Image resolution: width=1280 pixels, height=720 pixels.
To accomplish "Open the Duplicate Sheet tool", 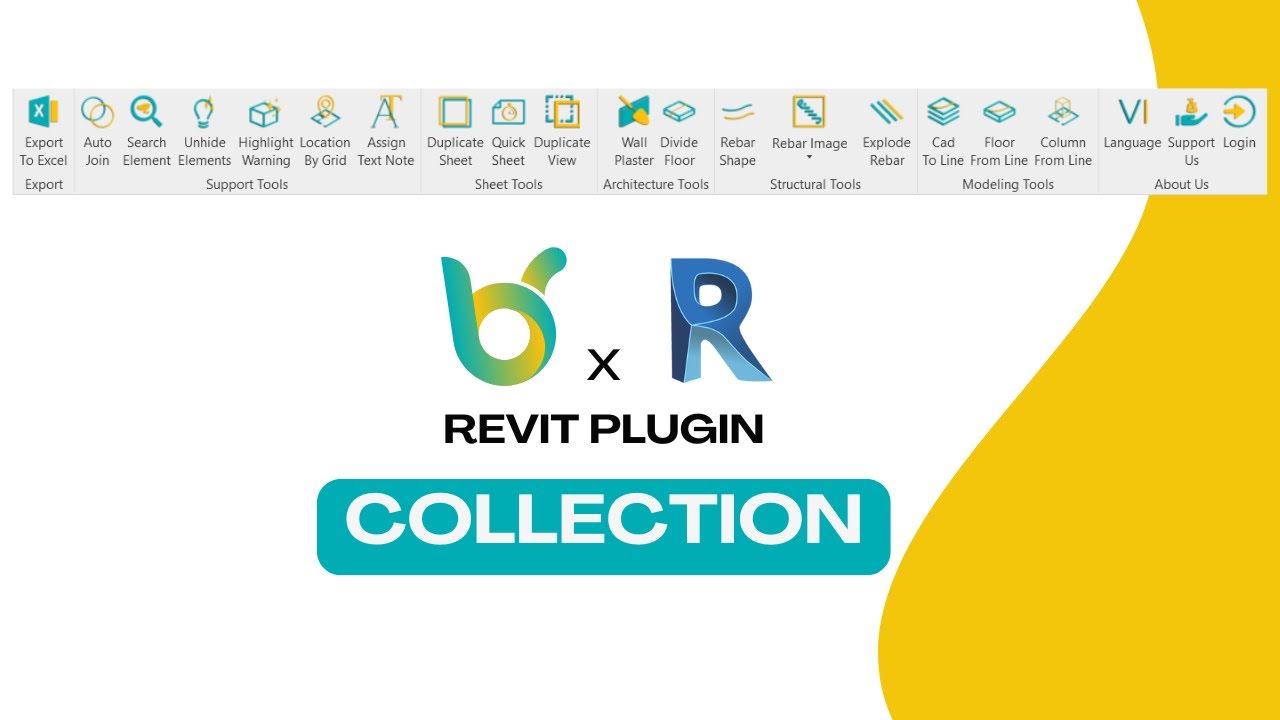I will [x=455, y=130].
